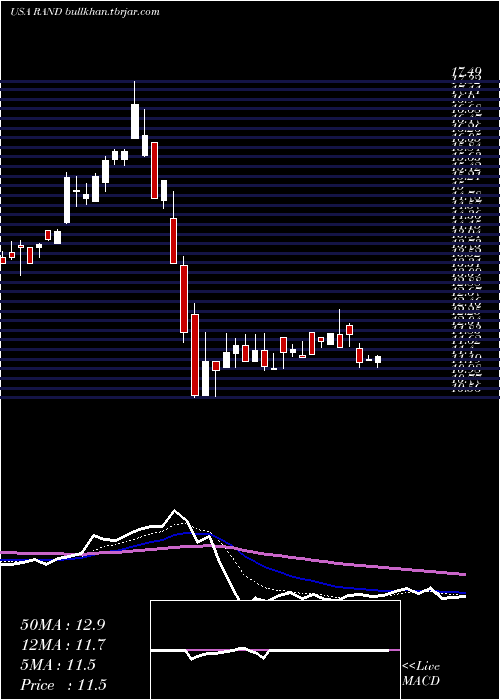Click the Price : 11.5 value
The height and width of the screenshot is (700, 500).
point(63,685)
